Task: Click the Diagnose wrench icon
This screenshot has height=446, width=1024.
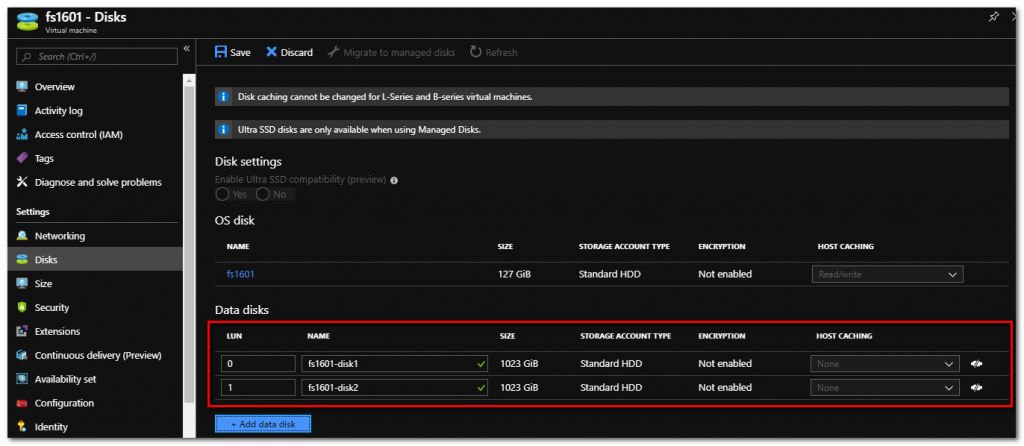Action: 22,182
